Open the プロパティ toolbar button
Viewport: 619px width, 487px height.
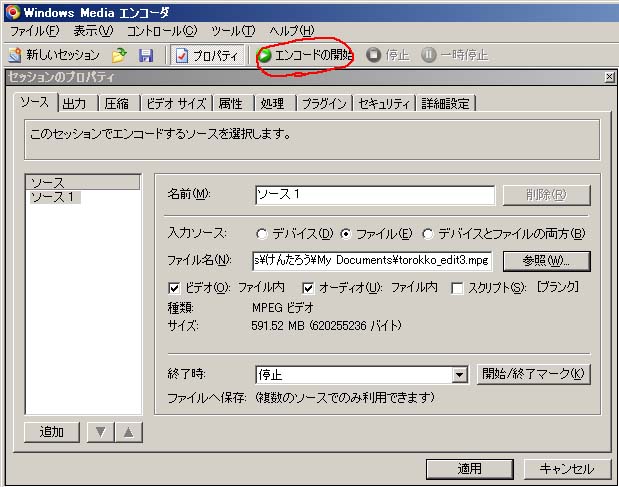click(x=207, y=55)
